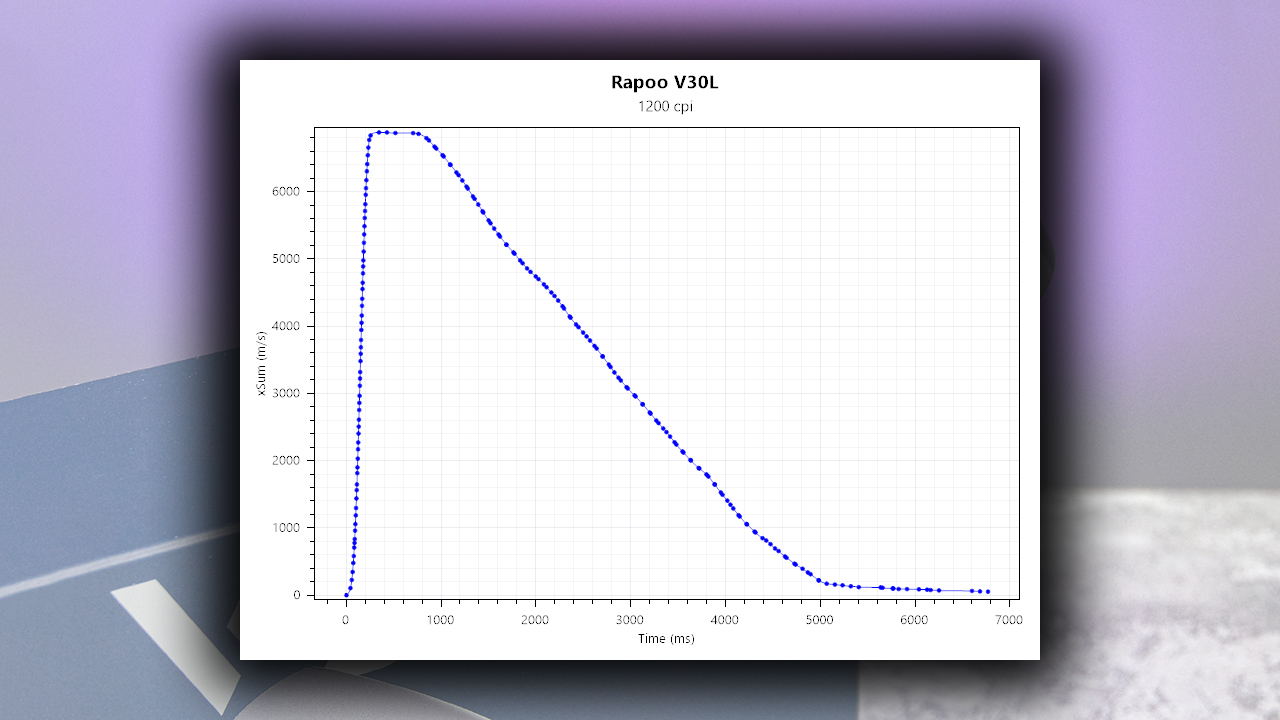The width and height of the screenshot is (1280, 720).
Task: Click the first data point at the origin
Action: (346, 595)
